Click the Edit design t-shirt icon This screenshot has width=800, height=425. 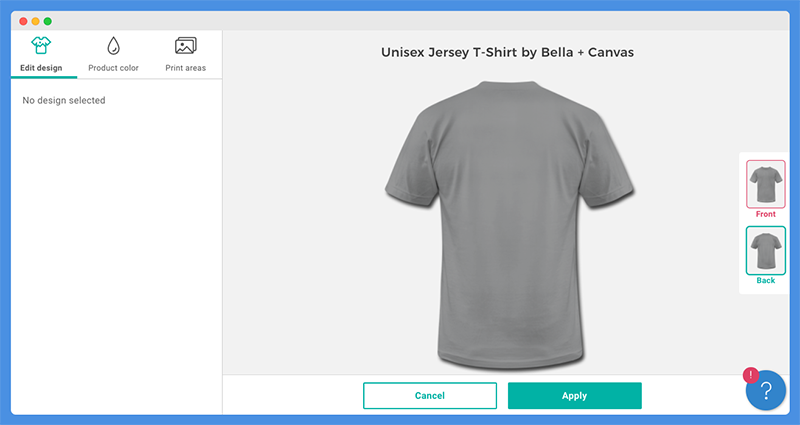(x=41, y=45)
